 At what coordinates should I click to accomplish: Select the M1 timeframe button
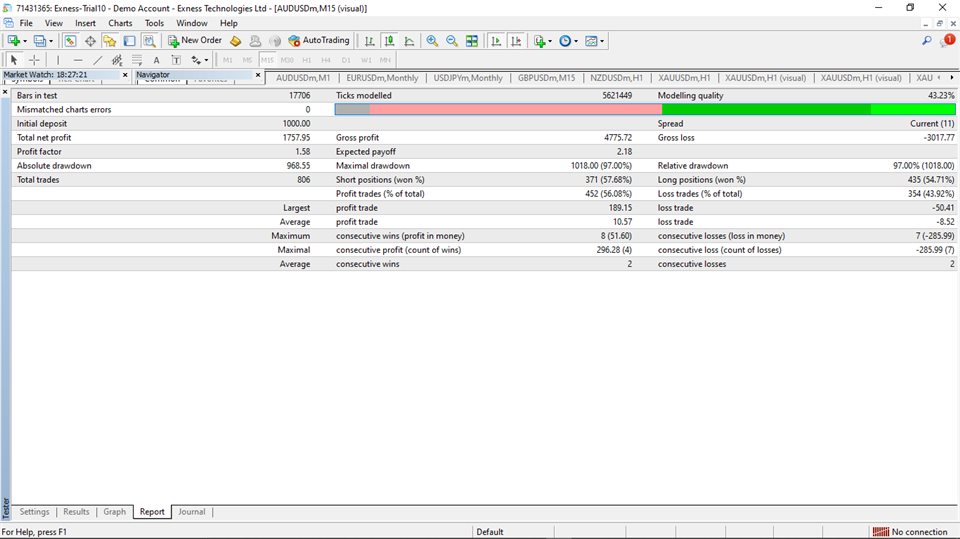228,60
